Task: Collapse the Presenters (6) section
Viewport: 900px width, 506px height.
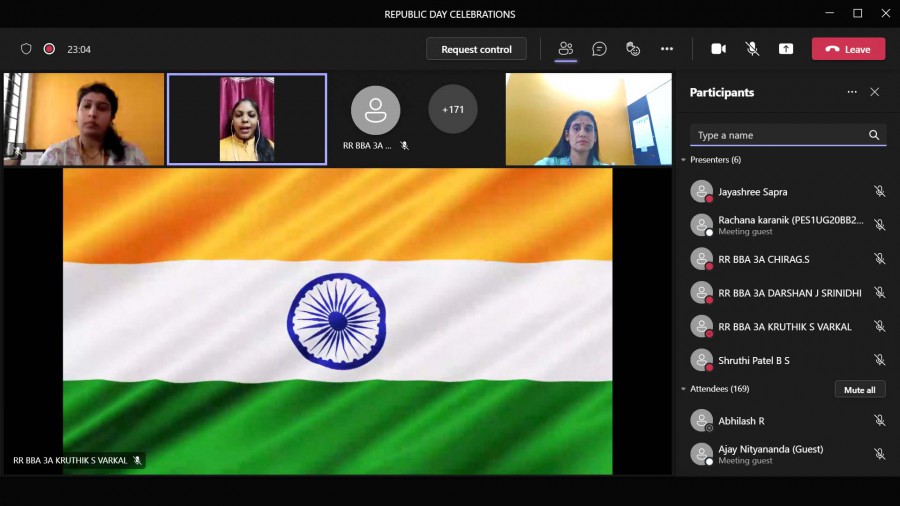Action: coord(684,160)
